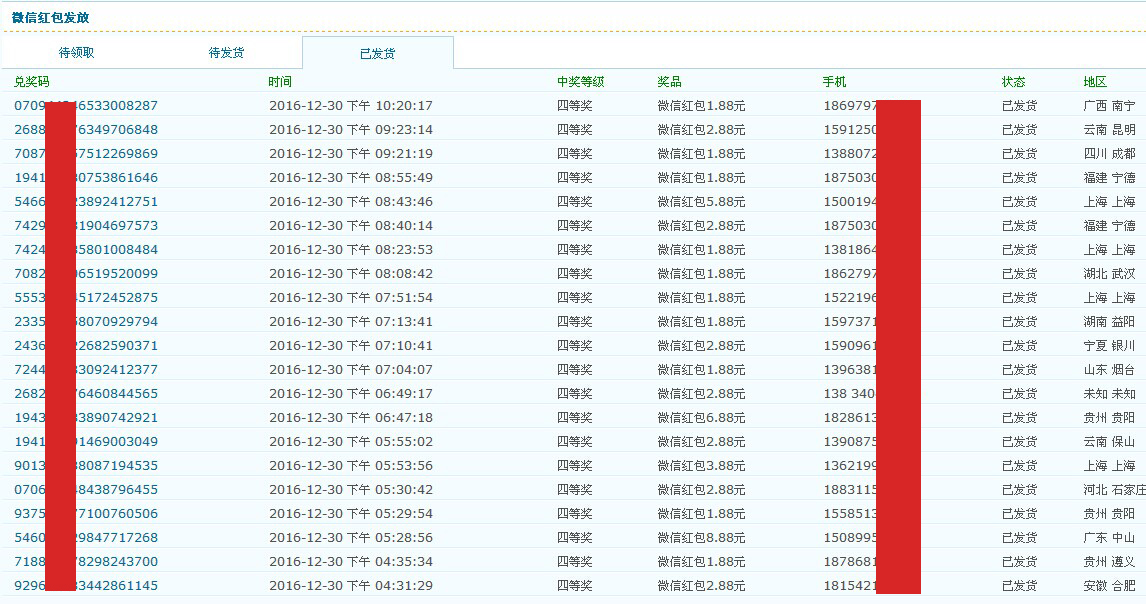Open redemption code ending 8087194535
Viewport: 1146px width, 604px height.
tap(86, 465)
